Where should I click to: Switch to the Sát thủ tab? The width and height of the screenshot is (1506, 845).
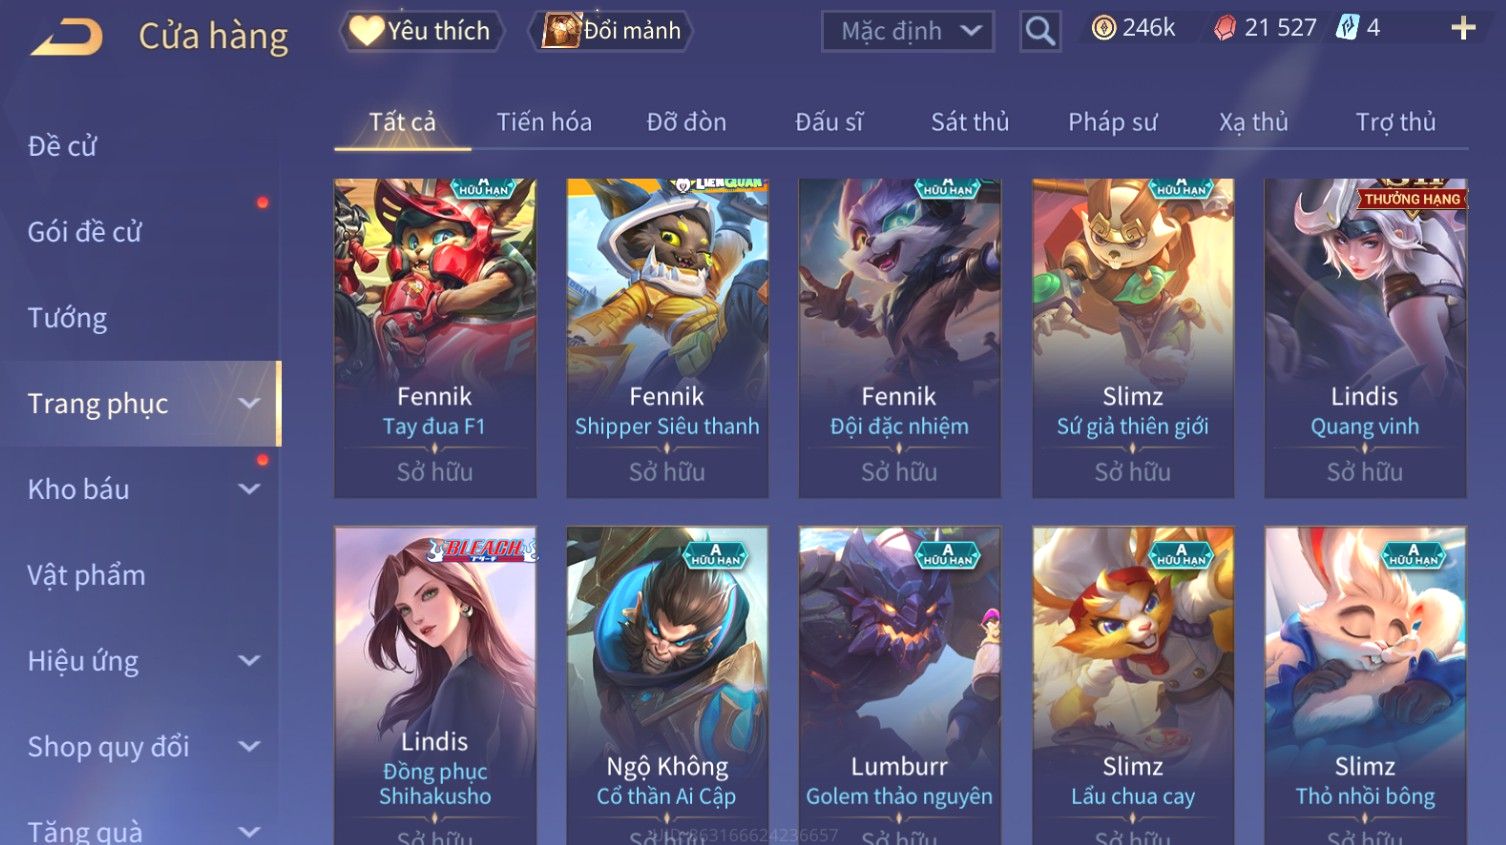970,122
